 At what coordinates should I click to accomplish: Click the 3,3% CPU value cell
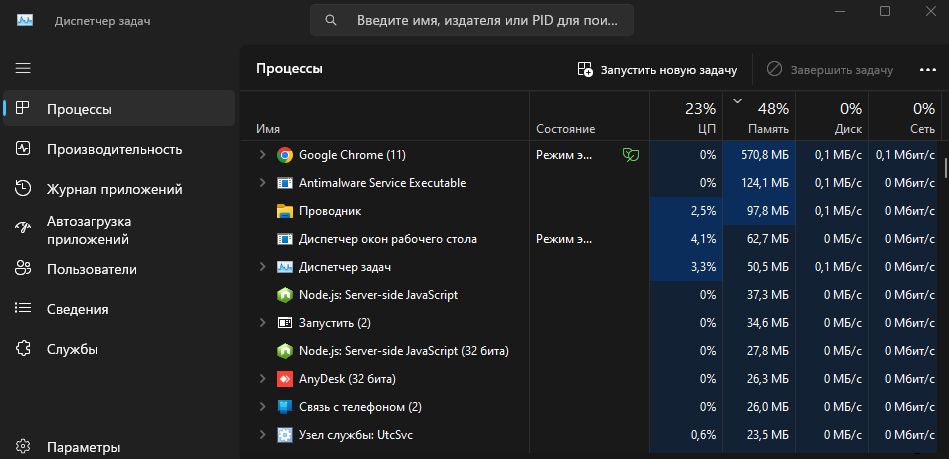coord(686,266)
